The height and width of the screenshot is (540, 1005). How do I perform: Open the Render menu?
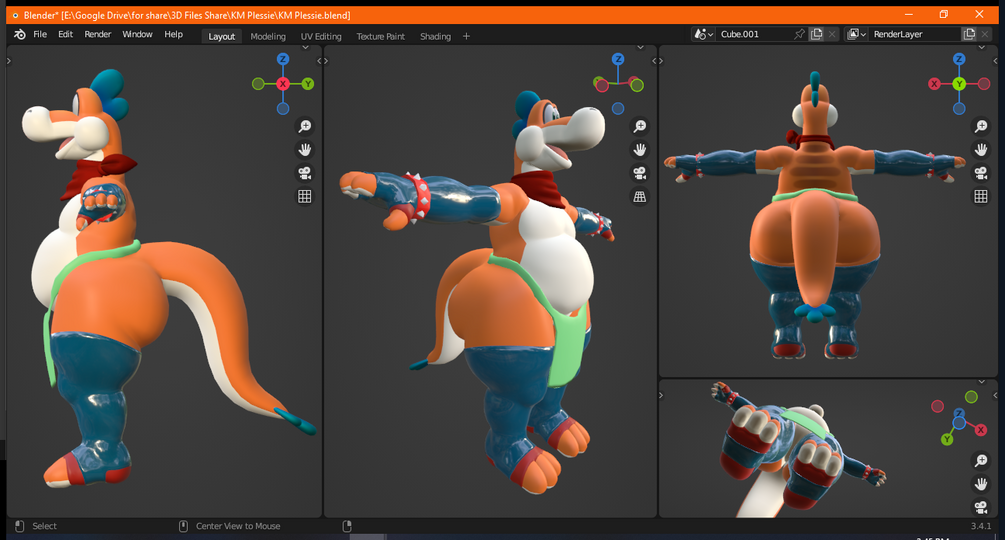point(97,35)
